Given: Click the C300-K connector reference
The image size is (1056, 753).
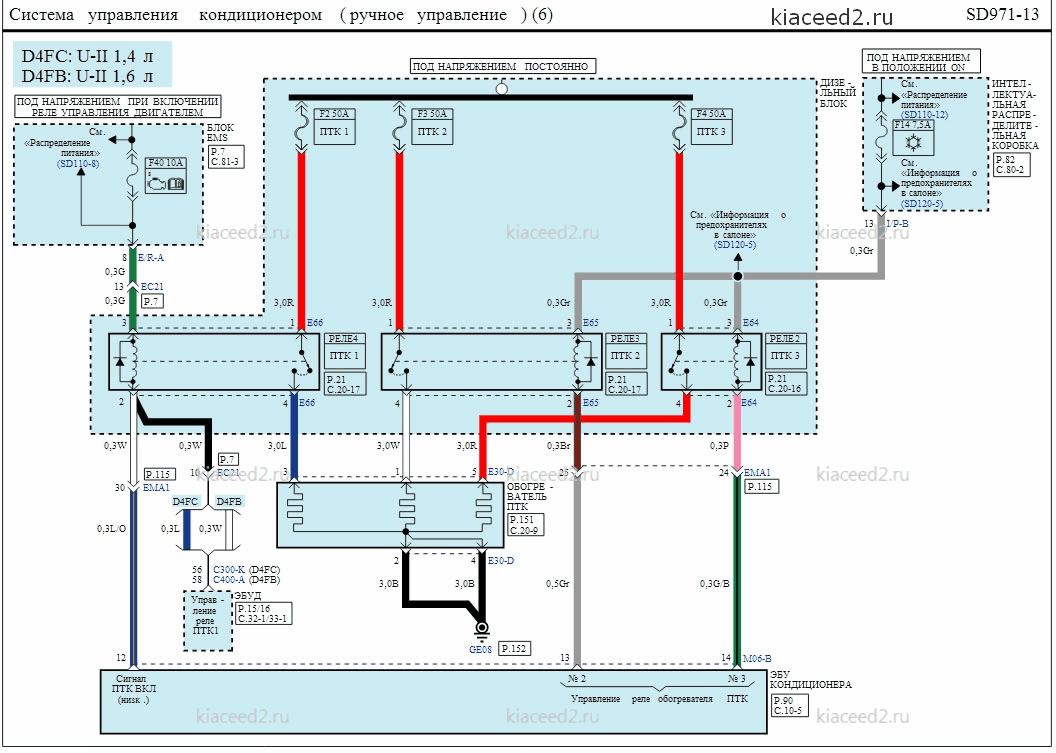Looking at the screenshot, I should (229, 570).
